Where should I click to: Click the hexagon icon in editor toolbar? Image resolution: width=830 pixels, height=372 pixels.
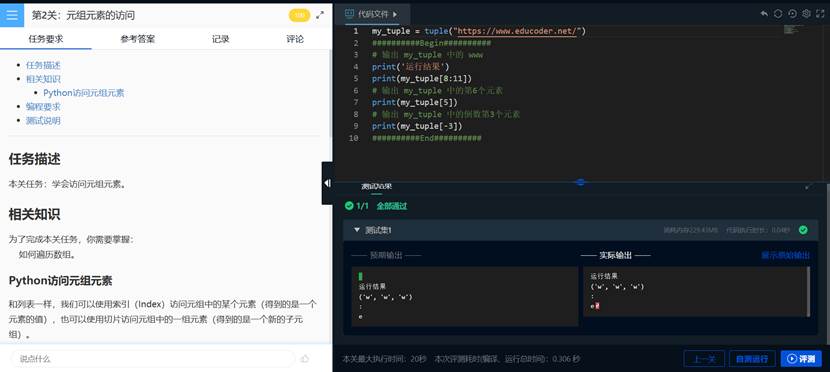(778, 14)
